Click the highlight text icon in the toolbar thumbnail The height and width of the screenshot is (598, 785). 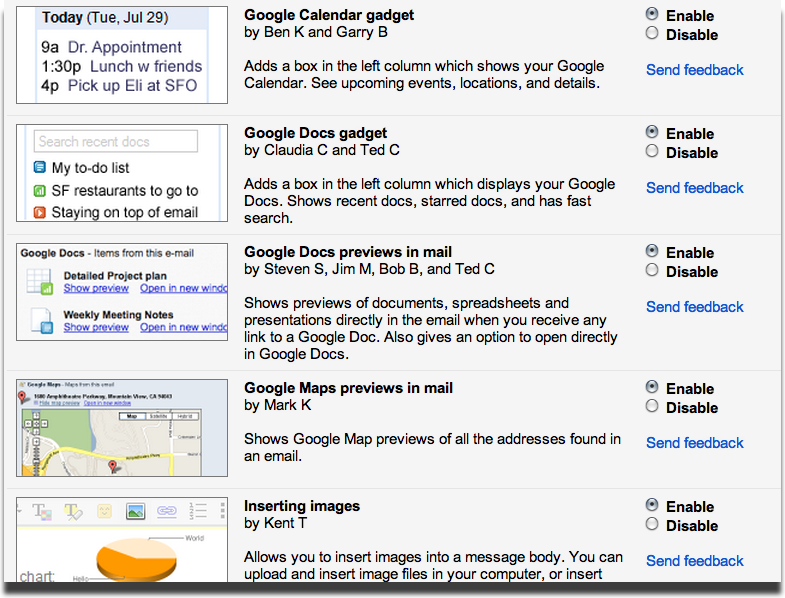tap(73, 511)
